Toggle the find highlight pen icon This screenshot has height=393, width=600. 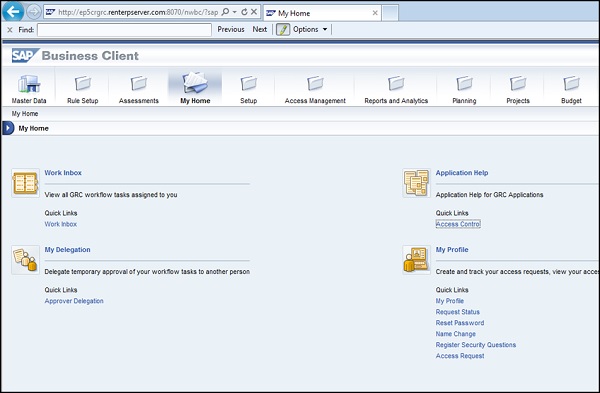coord(283,29)
